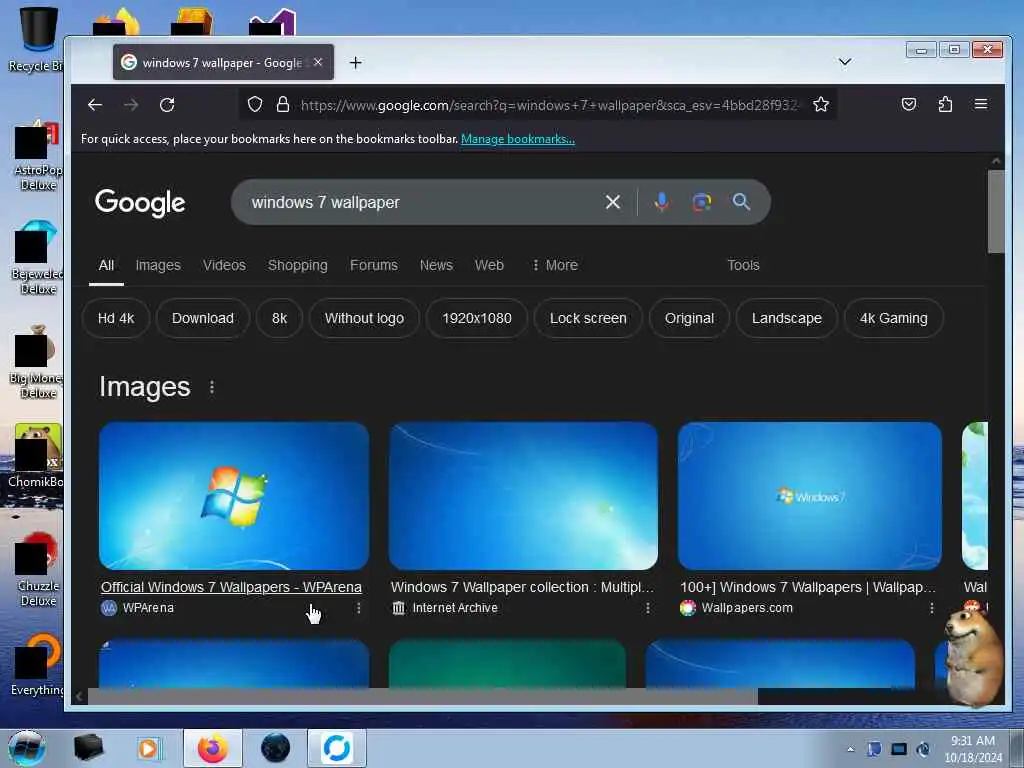Open the Wallpapers.com Windows 7 thumbnail
The width and height of the screenshot is (1024, 768).
point(810,496)
